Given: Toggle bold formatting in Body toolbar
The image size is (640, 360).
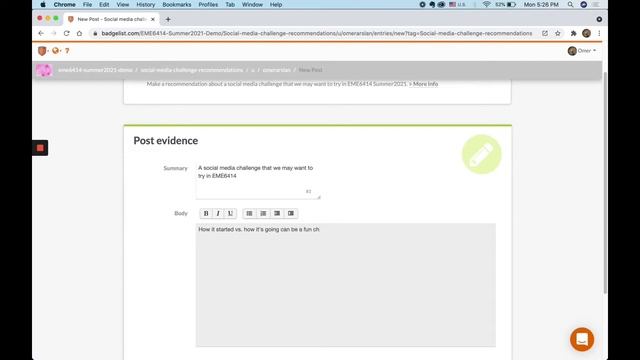Looking at the screenshot, I should (206, 213).
